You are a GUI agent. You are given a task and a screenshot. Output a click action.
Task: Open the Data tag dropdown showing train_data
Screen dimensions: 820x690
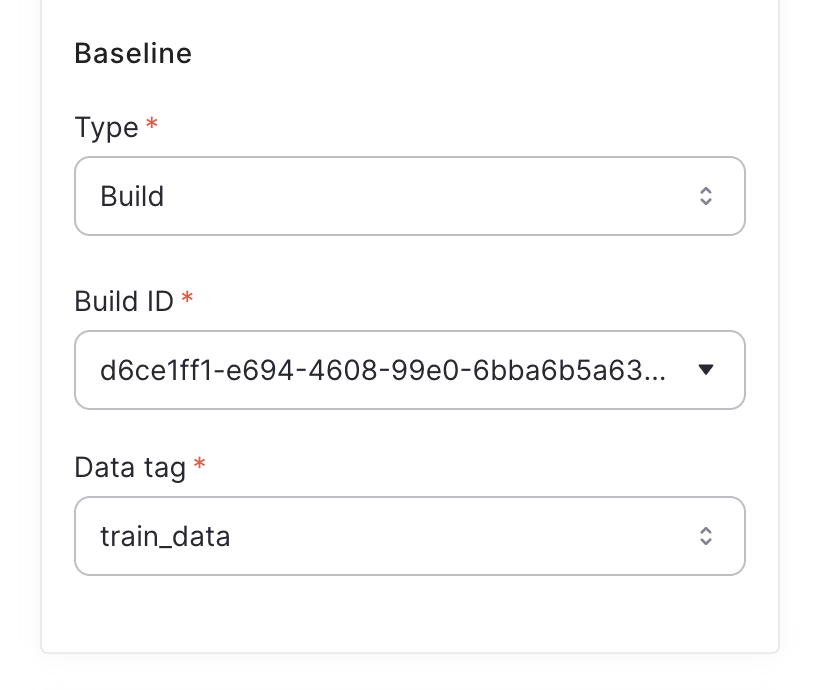tap(410, 536)
